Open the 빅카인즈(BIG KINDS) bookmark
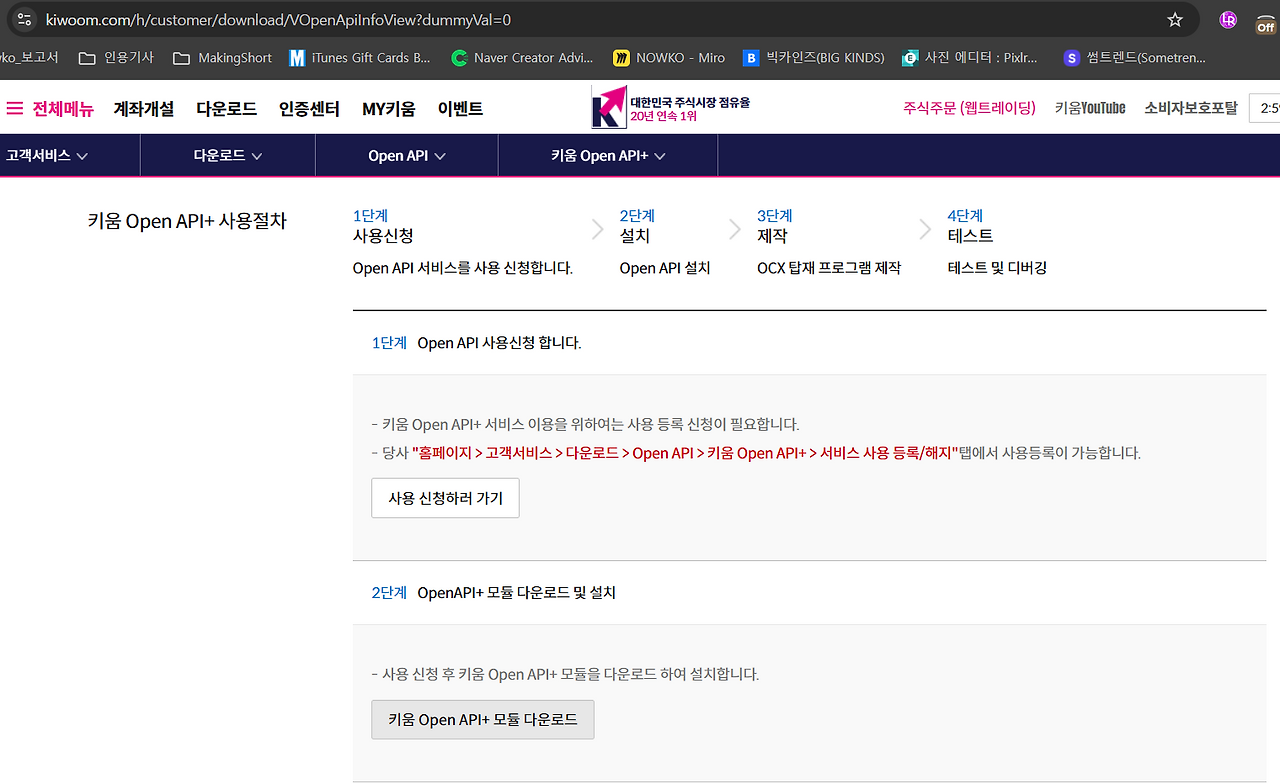The width and height of the screenshot is (1280, 784). (814, 58)
